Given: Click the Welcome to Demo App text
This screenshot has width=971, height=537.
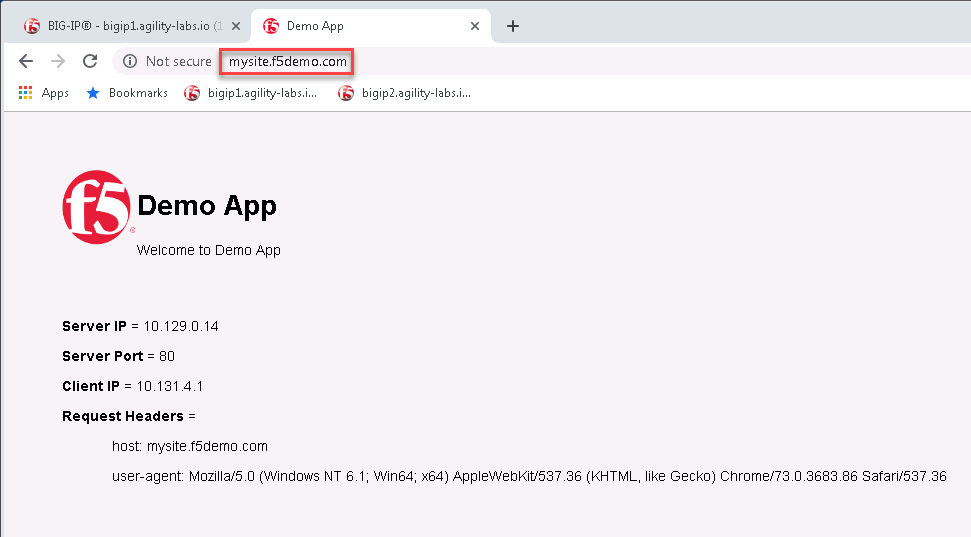Looking at the screenshot, I should (209, 250).
